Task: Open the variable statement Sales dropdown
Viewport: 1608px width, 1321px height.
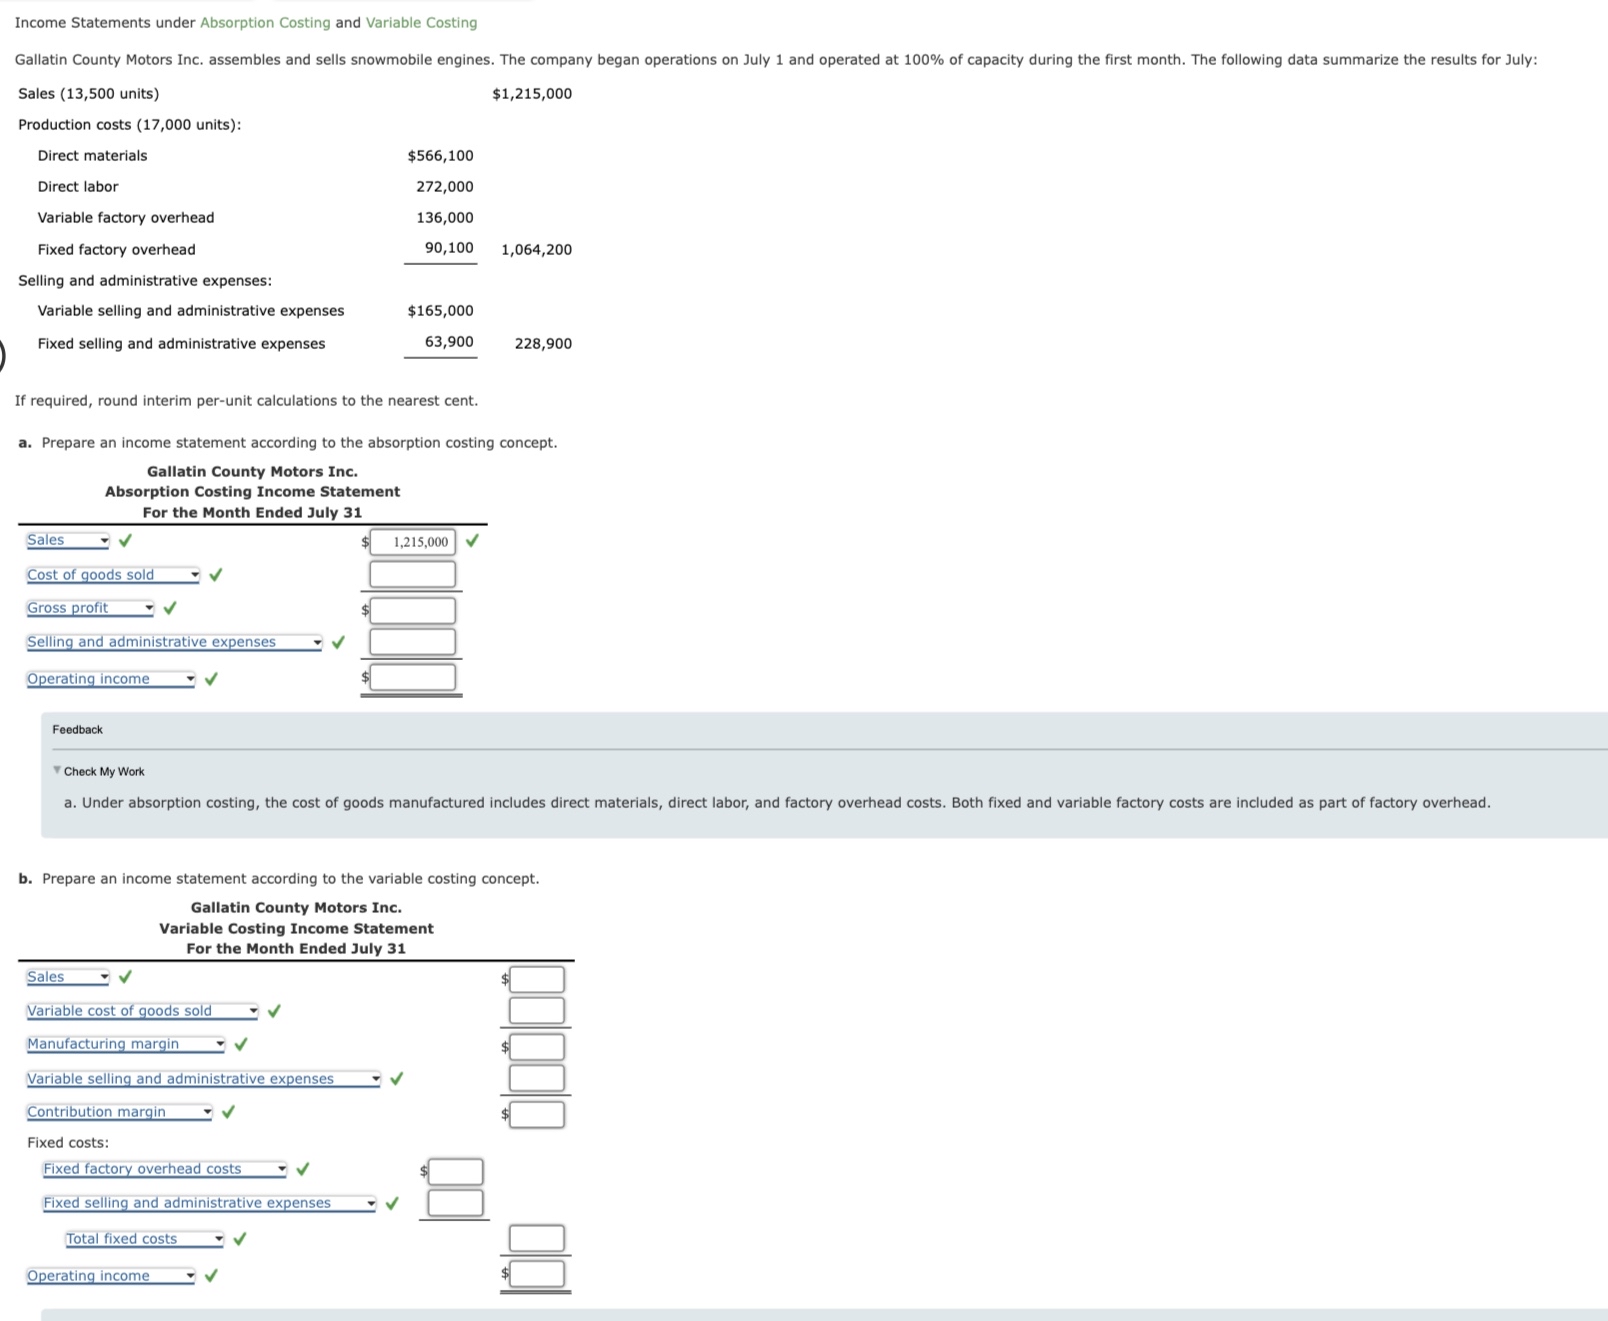Action: pyautogui.click(x=68, y=977)
